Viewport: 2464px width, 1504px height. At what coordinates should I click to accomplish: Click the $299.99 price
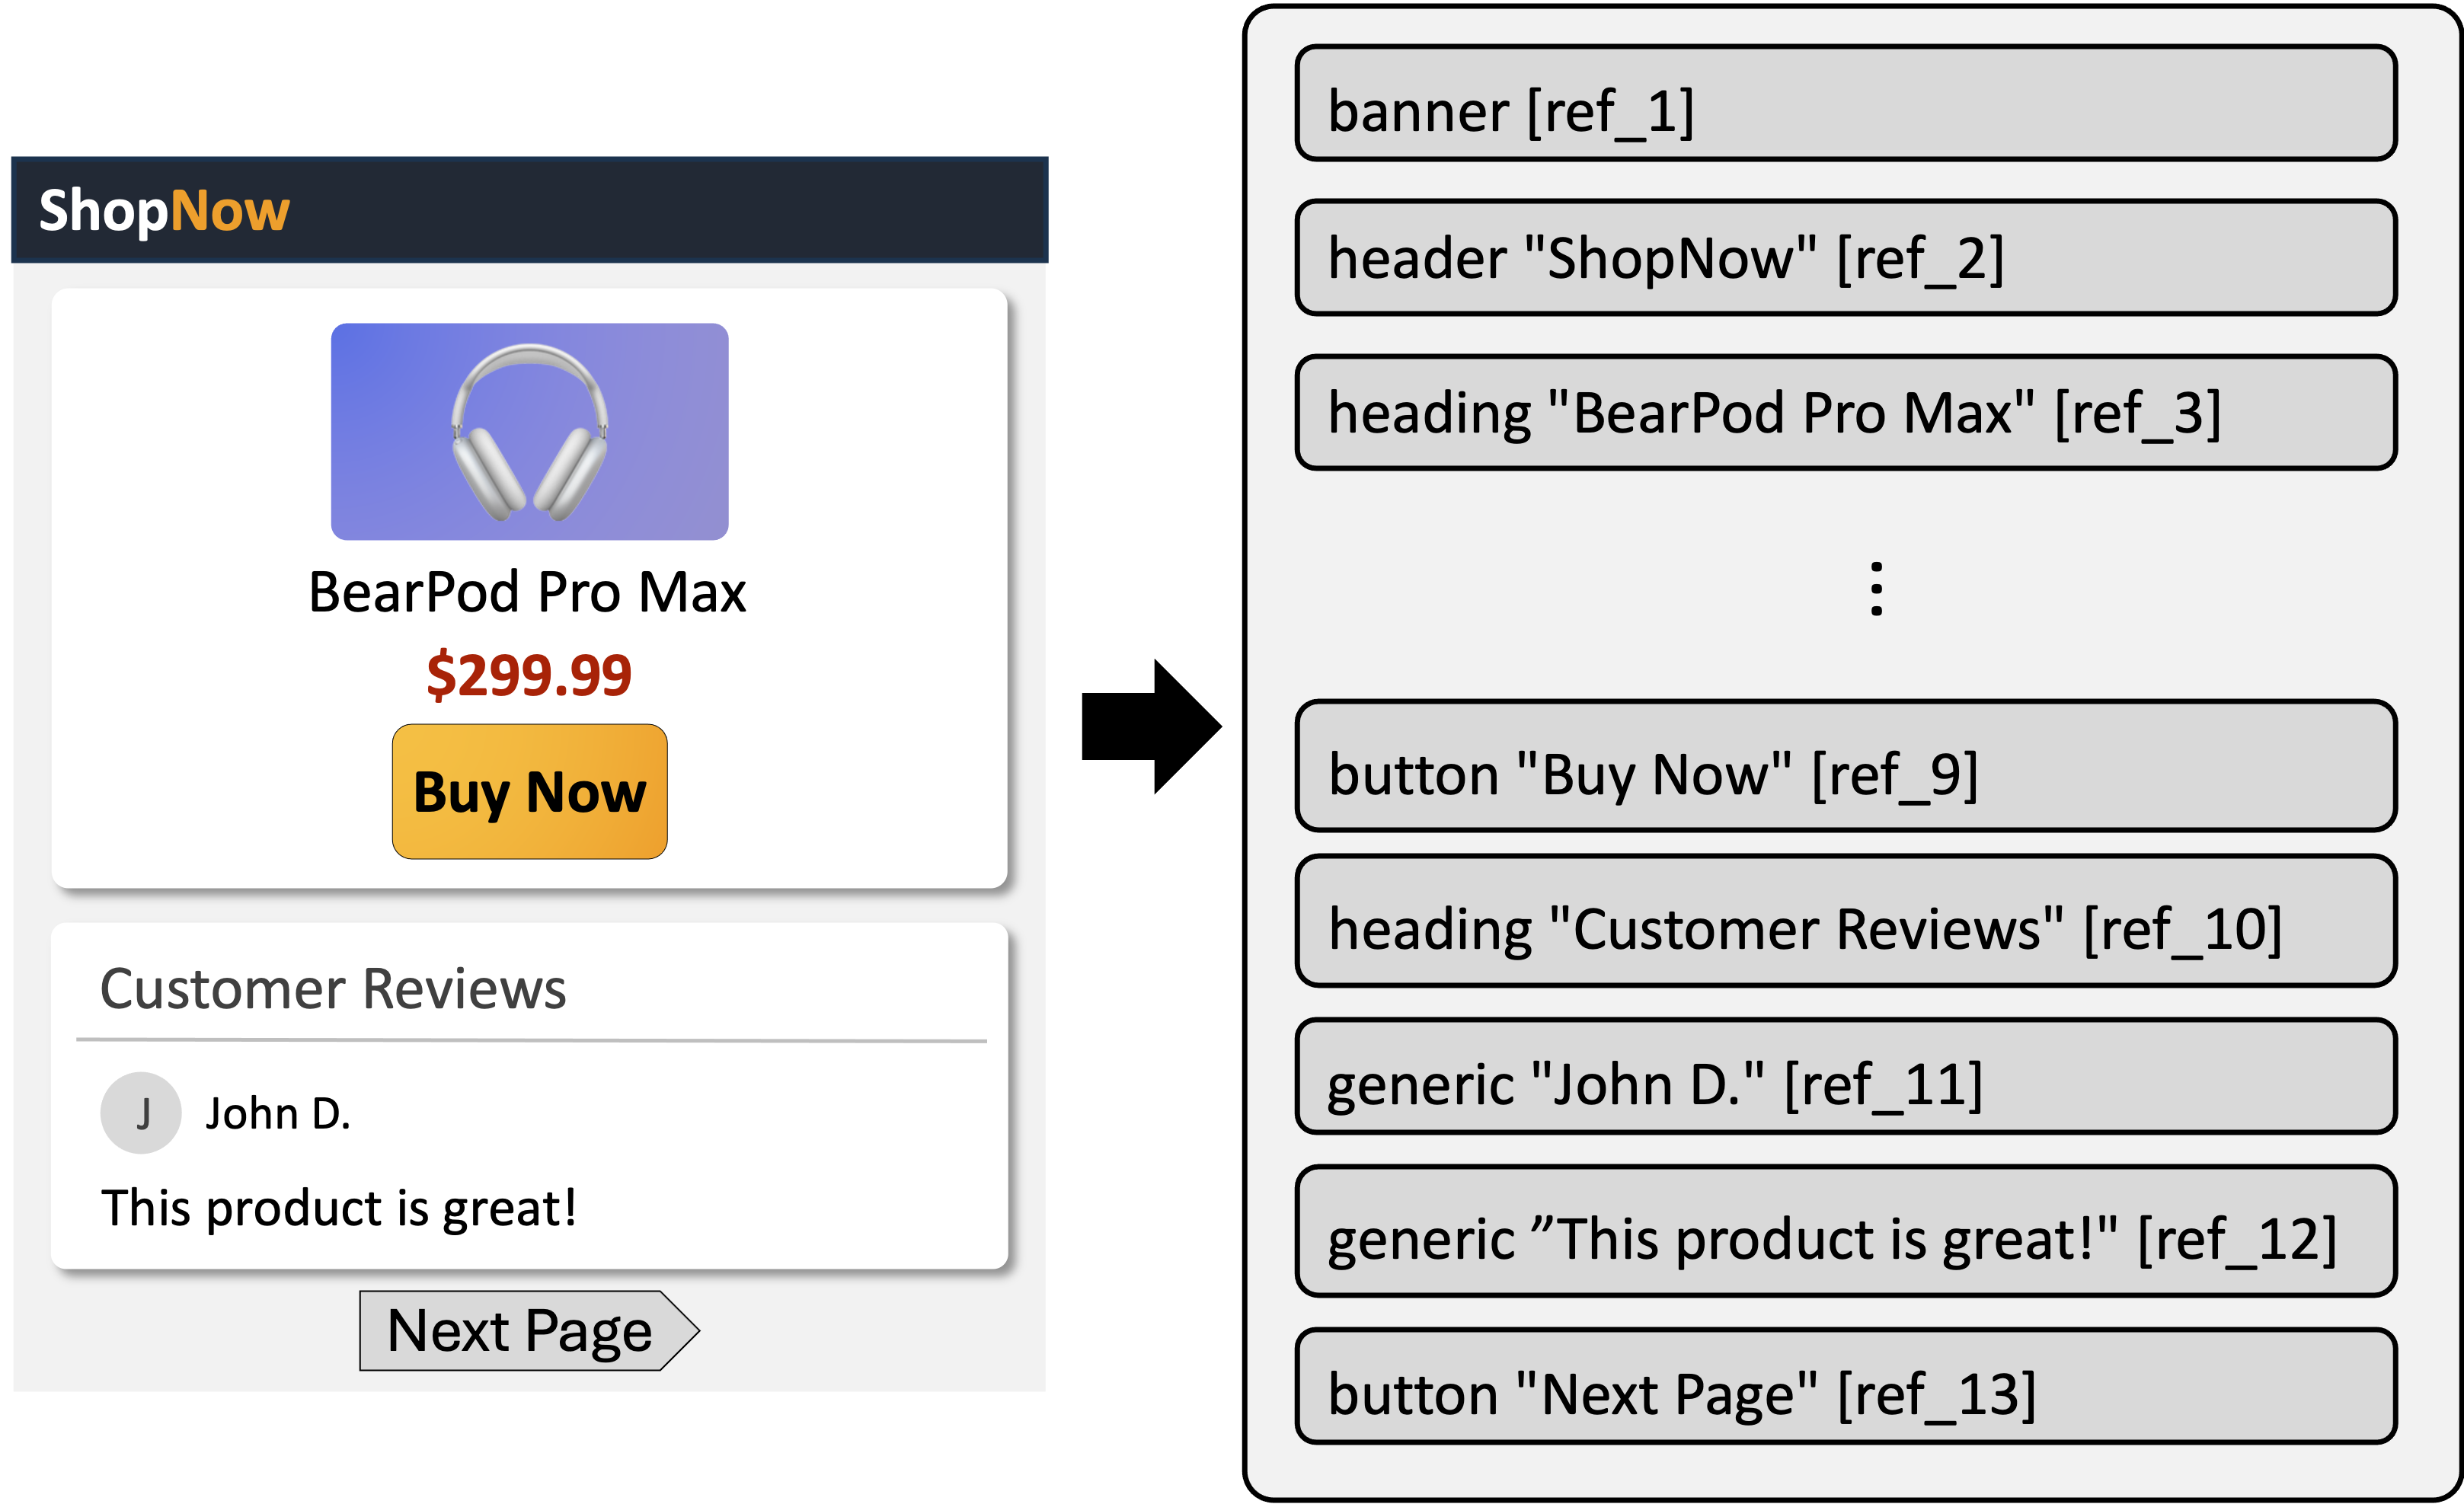point(529,674)
